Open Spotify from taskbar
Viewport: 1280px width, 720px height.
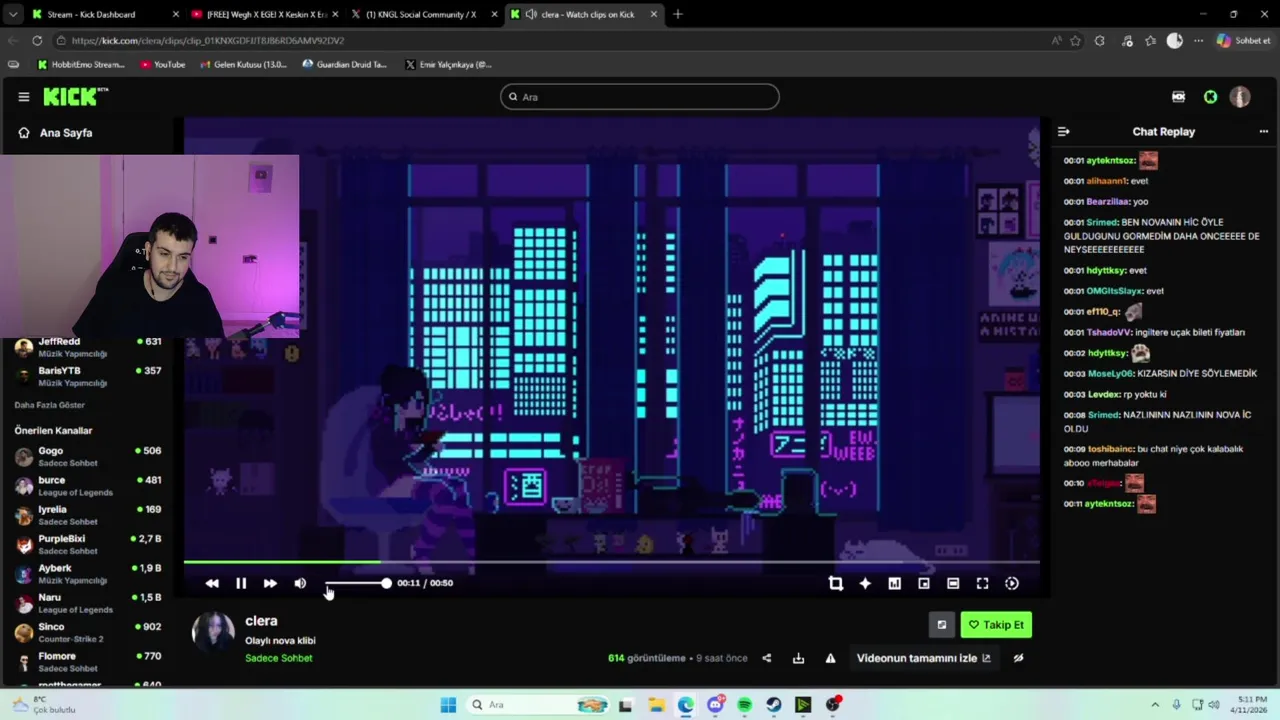coord(744,705)
